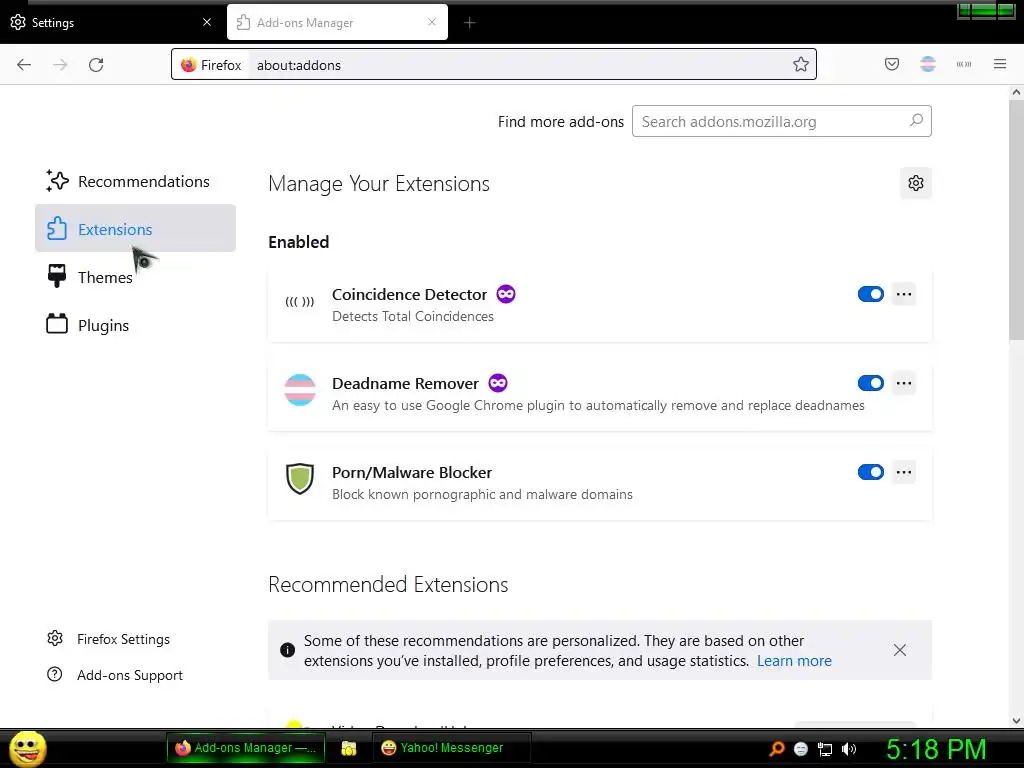Click 'Detects Total Coincidences' description text
Image resolution: width=1024 pixels, height=768 pixels.
tap(413, 316)
